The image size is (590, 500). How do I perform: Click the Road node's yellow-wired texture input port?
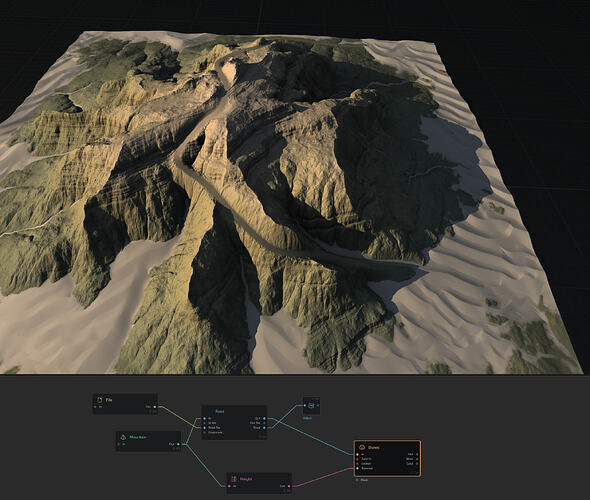point(204,428)
